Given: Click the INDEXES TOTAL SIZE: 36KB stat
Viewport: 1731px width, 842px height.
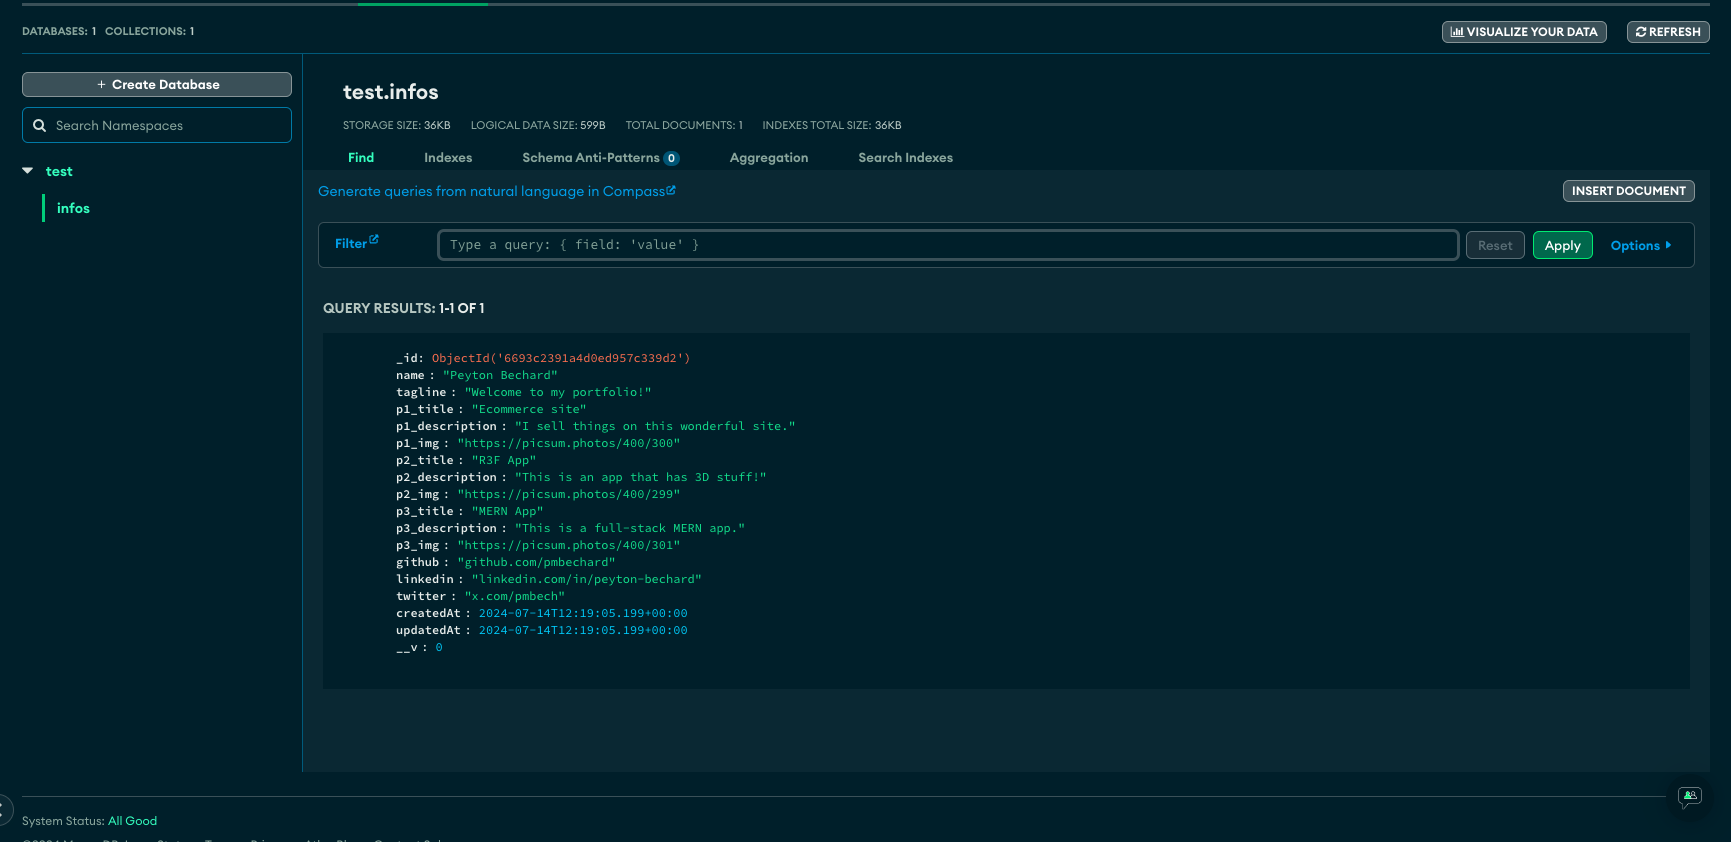Looking at the screenshot, I should 832,125.
